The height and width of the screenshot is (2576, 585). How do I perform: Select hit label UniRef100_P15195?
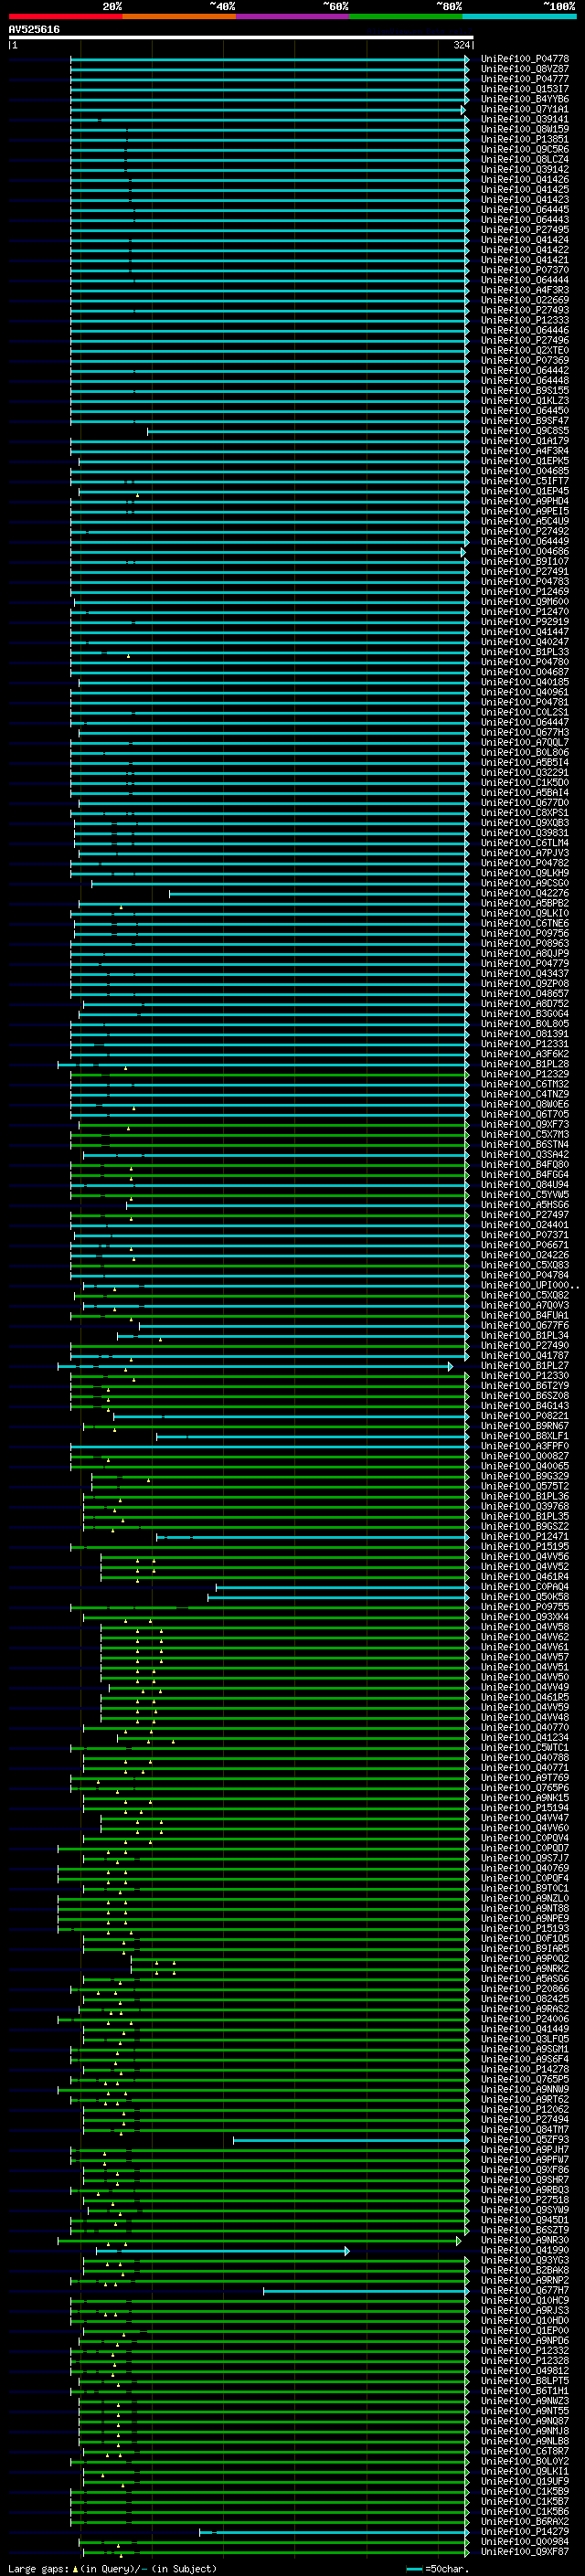pos(525,1546)
